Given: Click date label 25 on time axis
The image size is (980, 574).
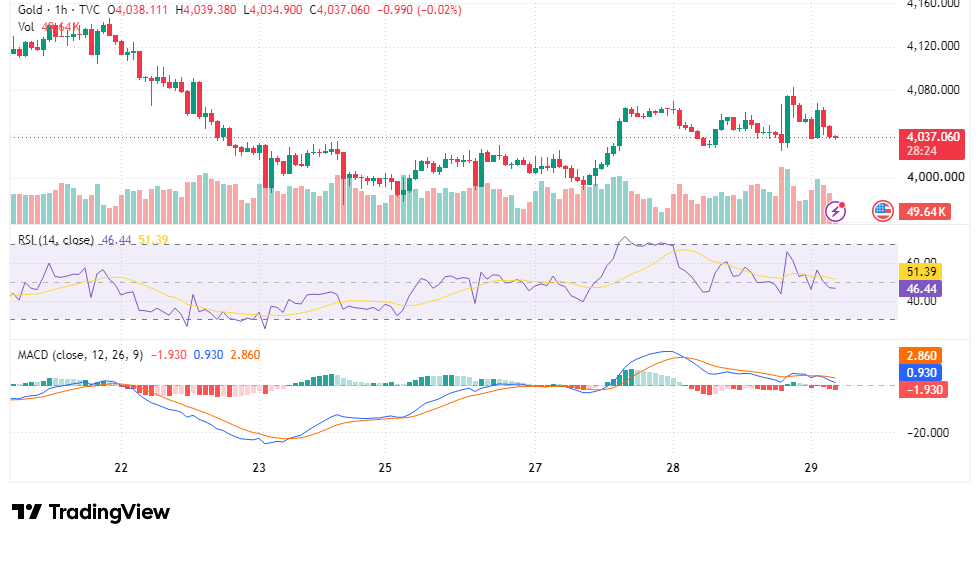Looking at the screenshot, I should tap(385, 468).
